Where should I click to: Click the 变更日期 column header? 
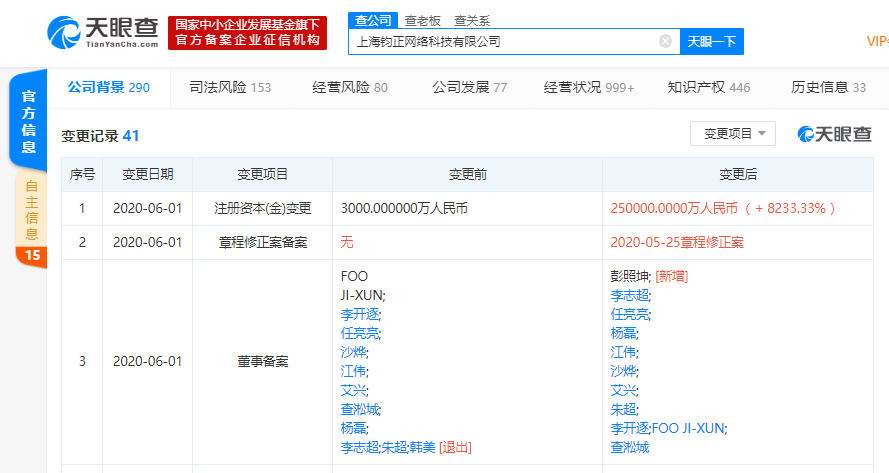(148, 175)
